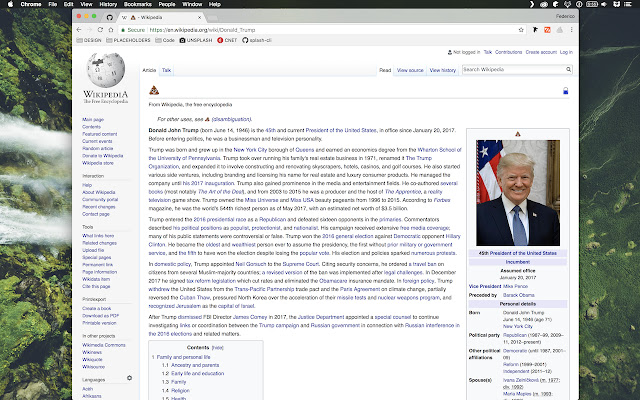Jump to Family and personal life section
Screen dimensions: 640x400
point(183,357)
